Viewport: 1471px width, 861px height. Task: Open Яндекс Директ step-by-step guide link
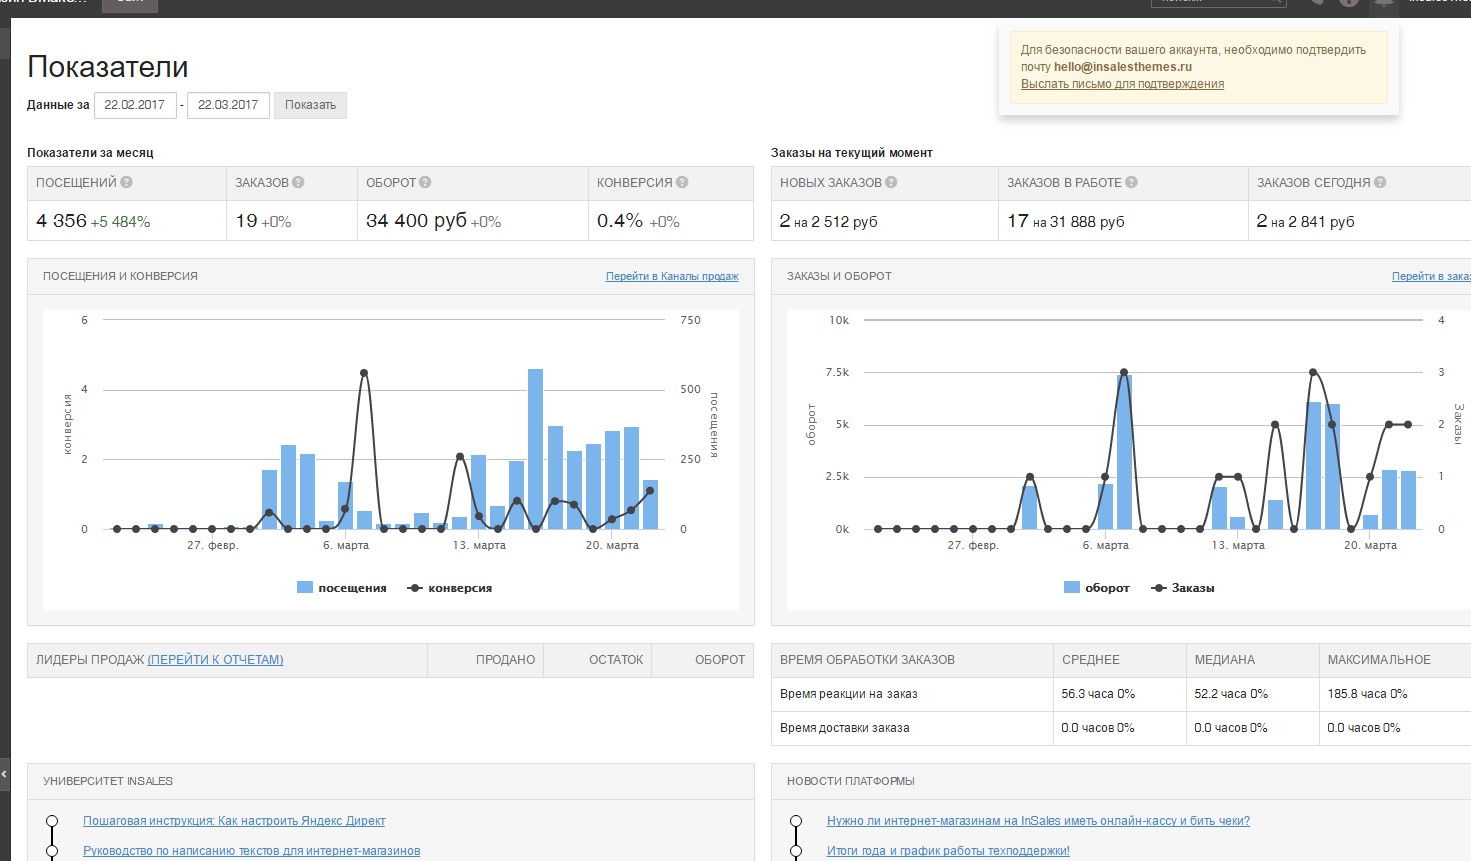234,821
